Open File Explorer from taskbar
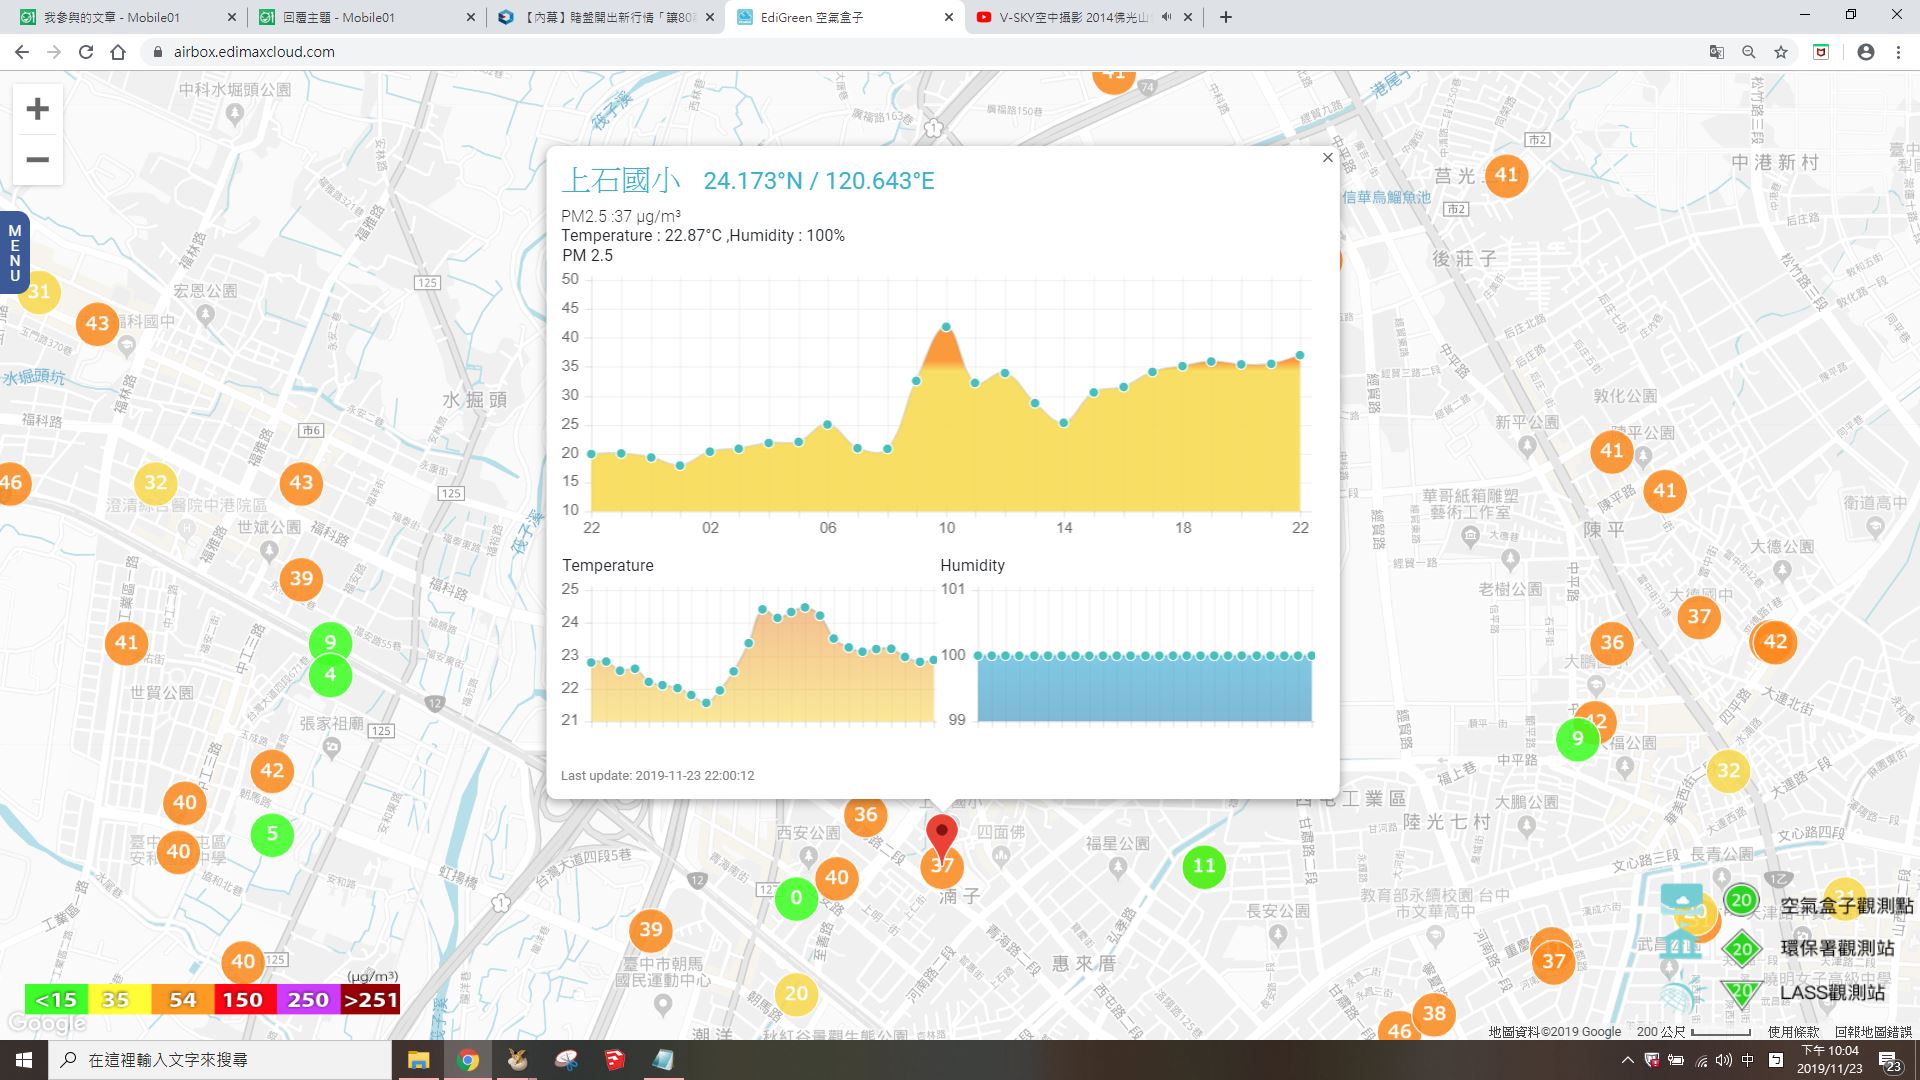1920x1080 pixels. 418,1060
